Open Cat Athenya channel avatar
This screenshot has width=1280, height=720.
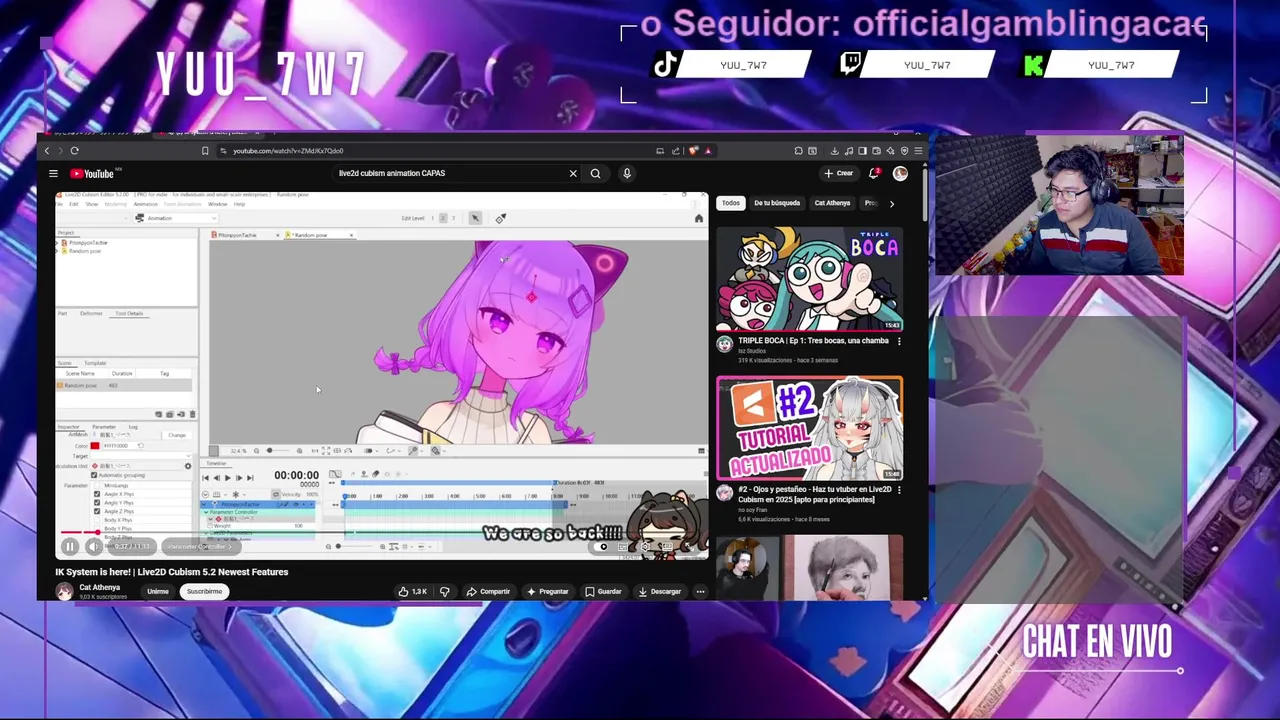pos(65,591)
